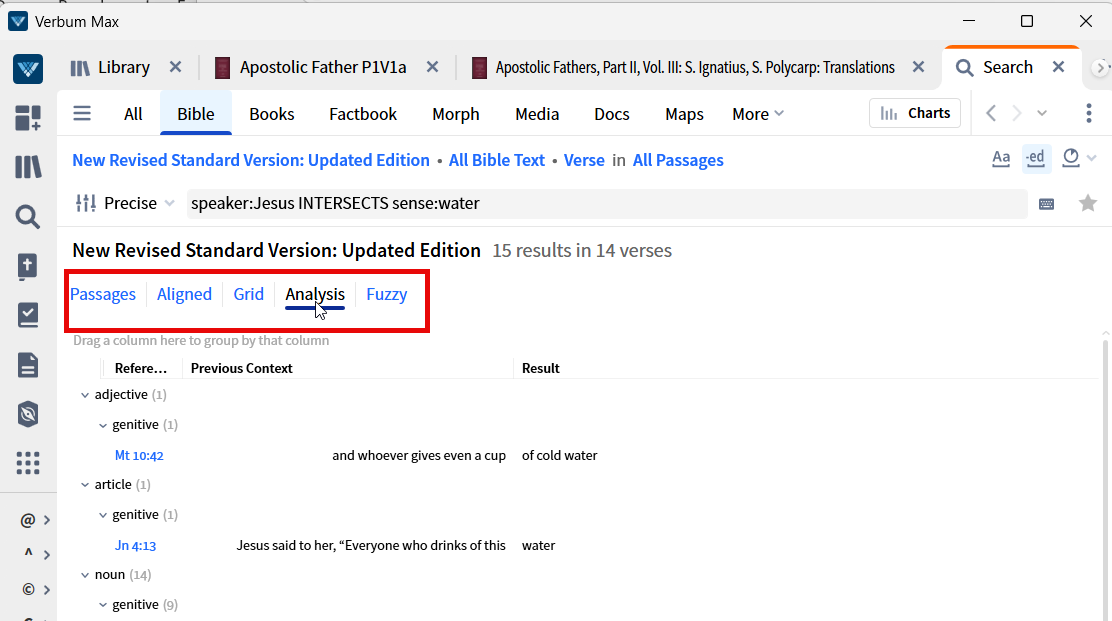The height and width of the screenshot is (621, 1112).
Task: Click the All Bible Text link
Action: click(x=496, y=160)
